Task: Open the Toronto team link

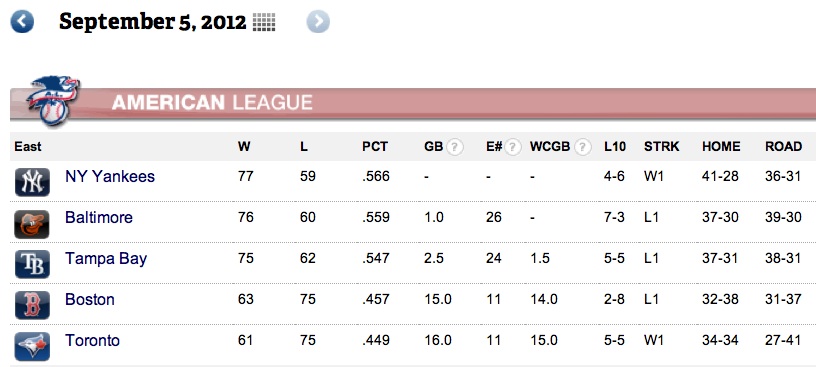Action: coord(93,340)
